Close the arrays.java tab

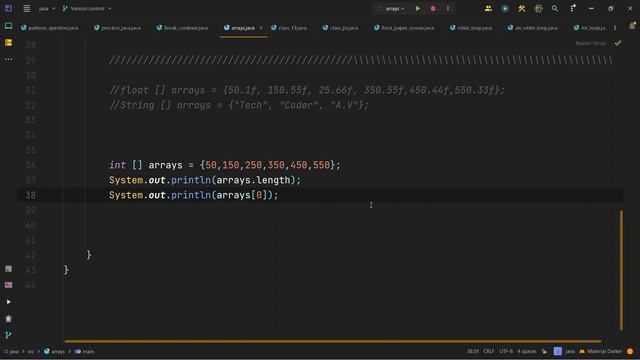tap(261, 28)
